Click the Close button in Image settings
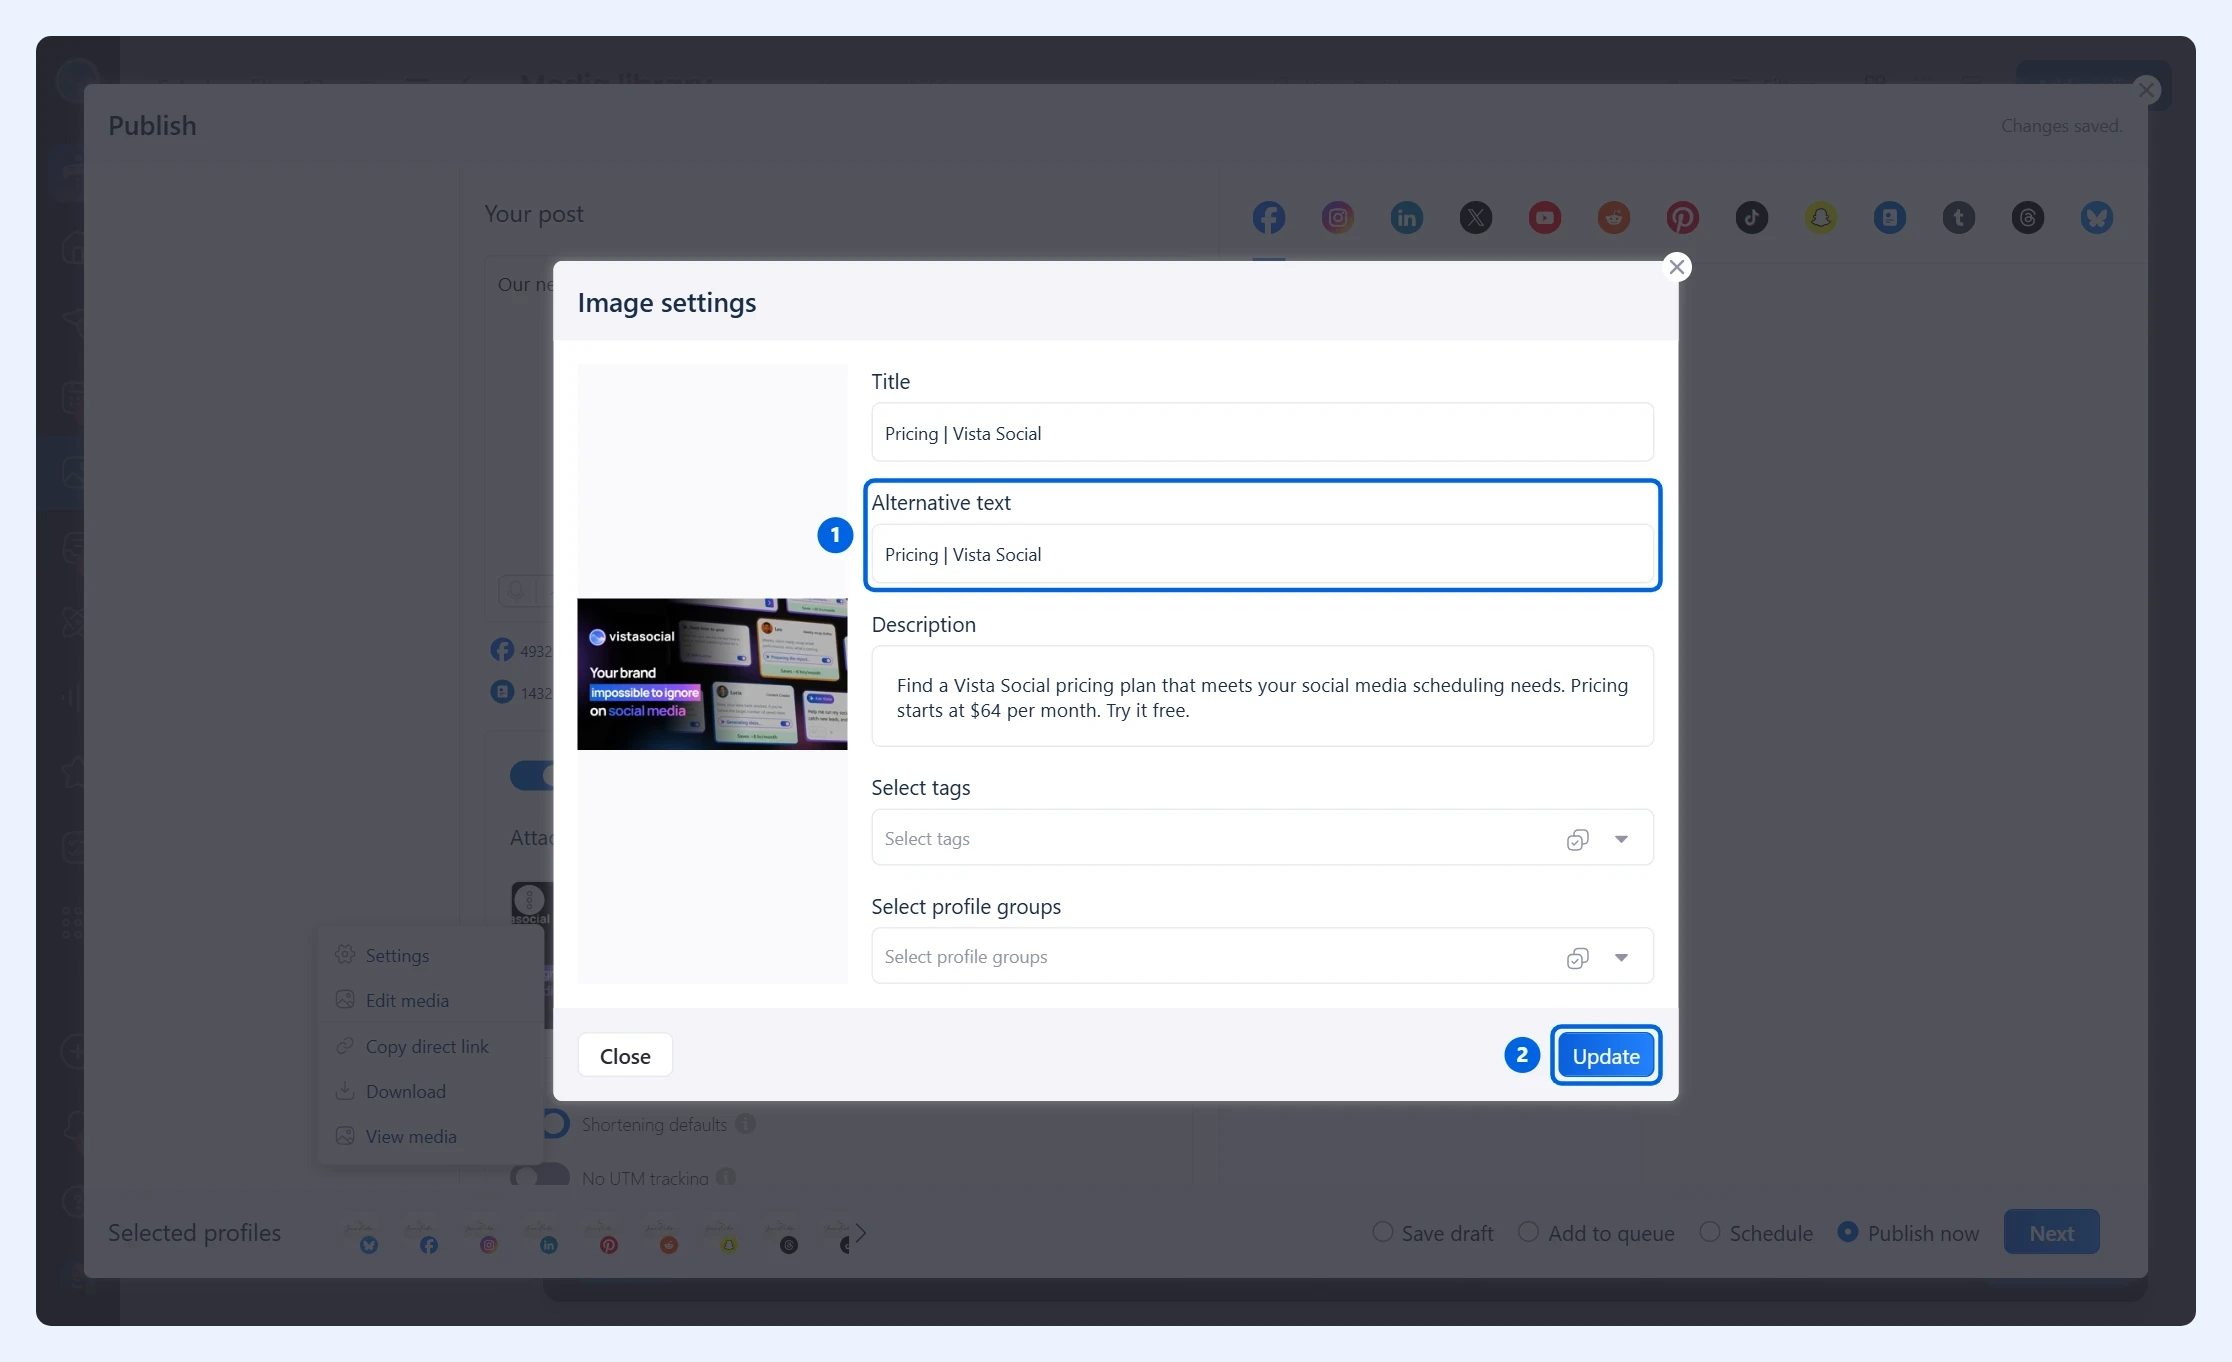This screenshot has height=1362, width=2232. [x=625, y=1055]
